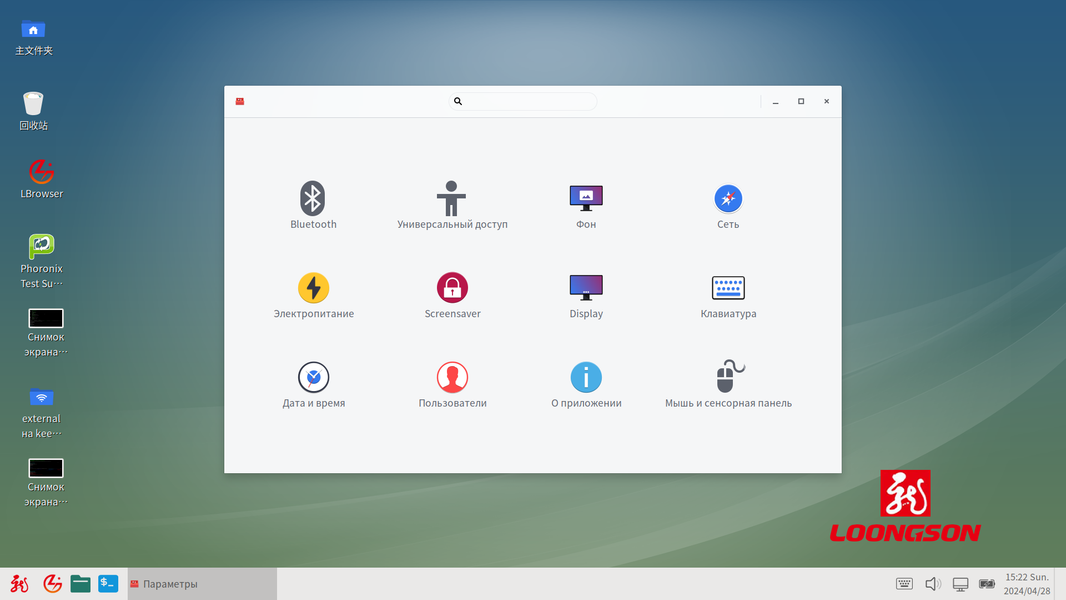
Task: Launch LBrowser from the taskbar
Action: click(x=52, y=584)
